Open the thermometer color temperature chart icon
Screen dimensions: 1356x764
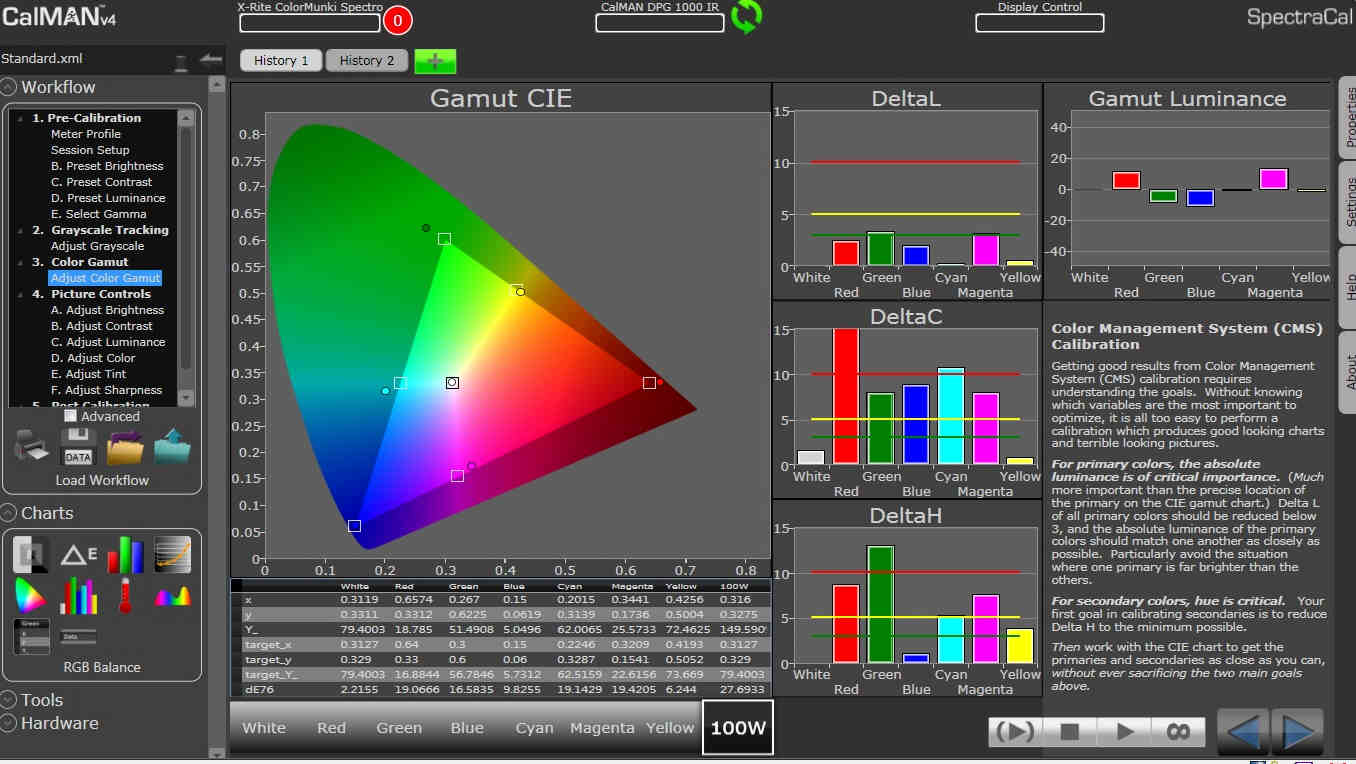click(125, 596)
